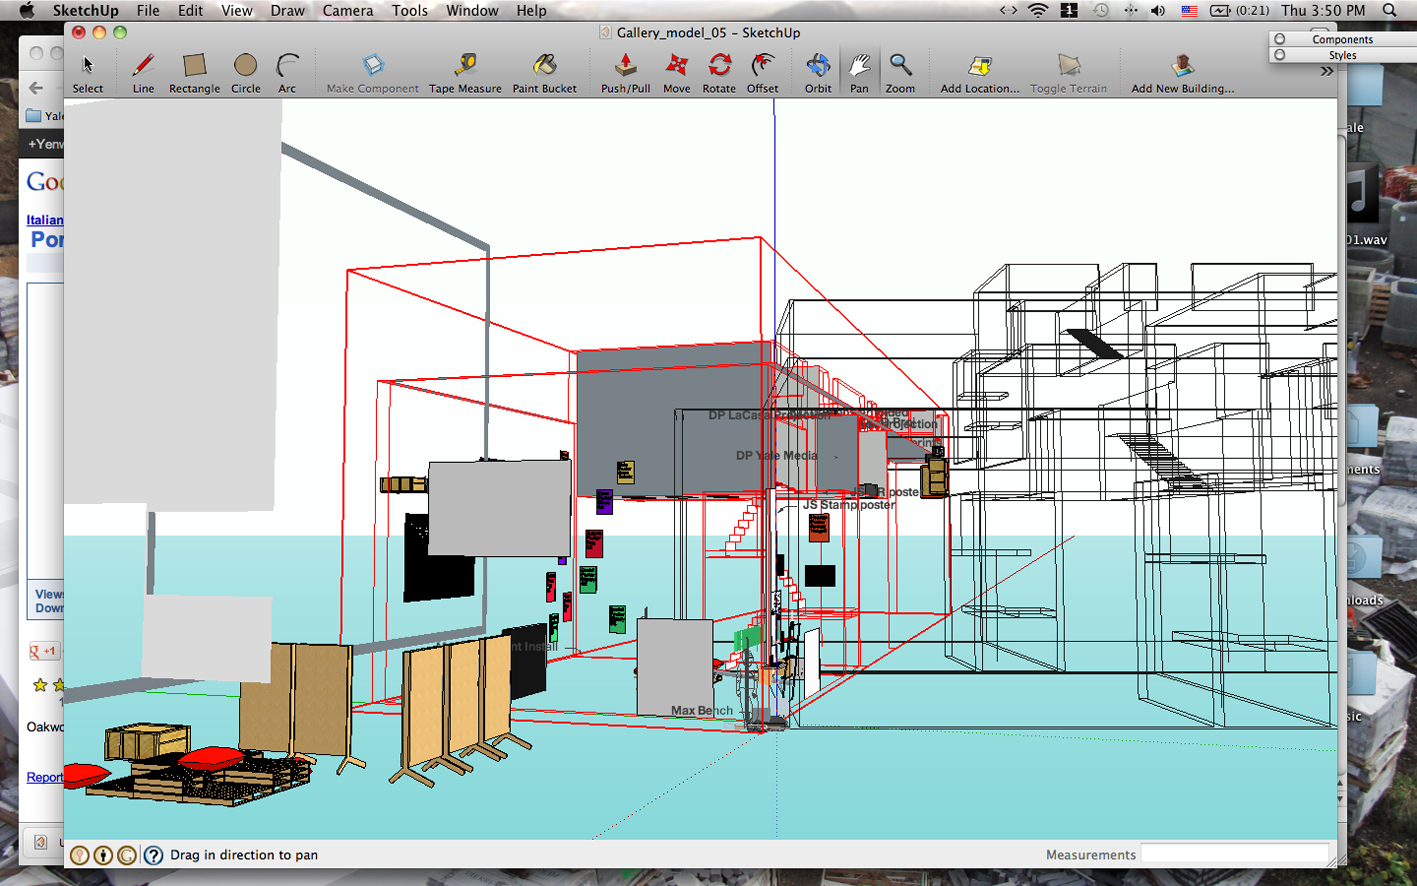Image resolution: width=1417 pixels, height=886 pixels.
Task: Open the Draw menu
Action: point(287,10)
